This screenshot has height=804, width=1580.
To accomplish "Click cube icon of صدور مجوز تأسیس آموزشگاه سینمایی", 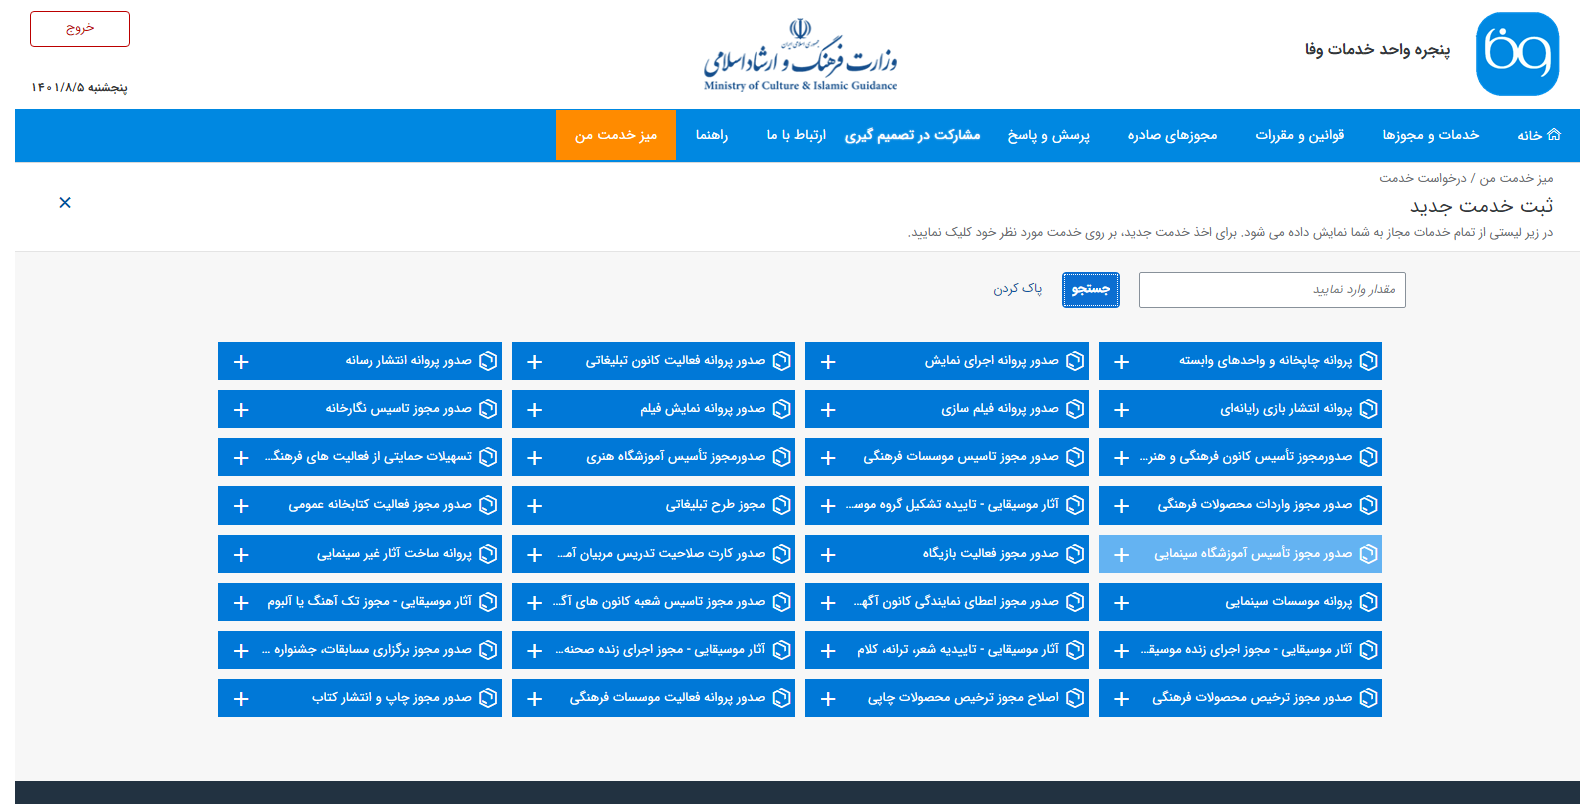I will 1369,554.
